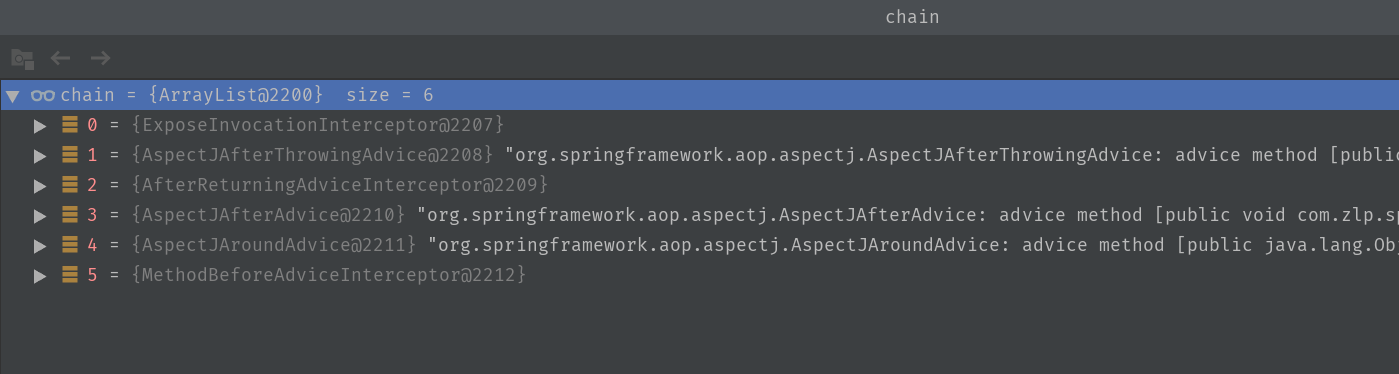1399x374 pixels.
Task: Click the chain title in dialog header
Action: [x=912, y=17]
